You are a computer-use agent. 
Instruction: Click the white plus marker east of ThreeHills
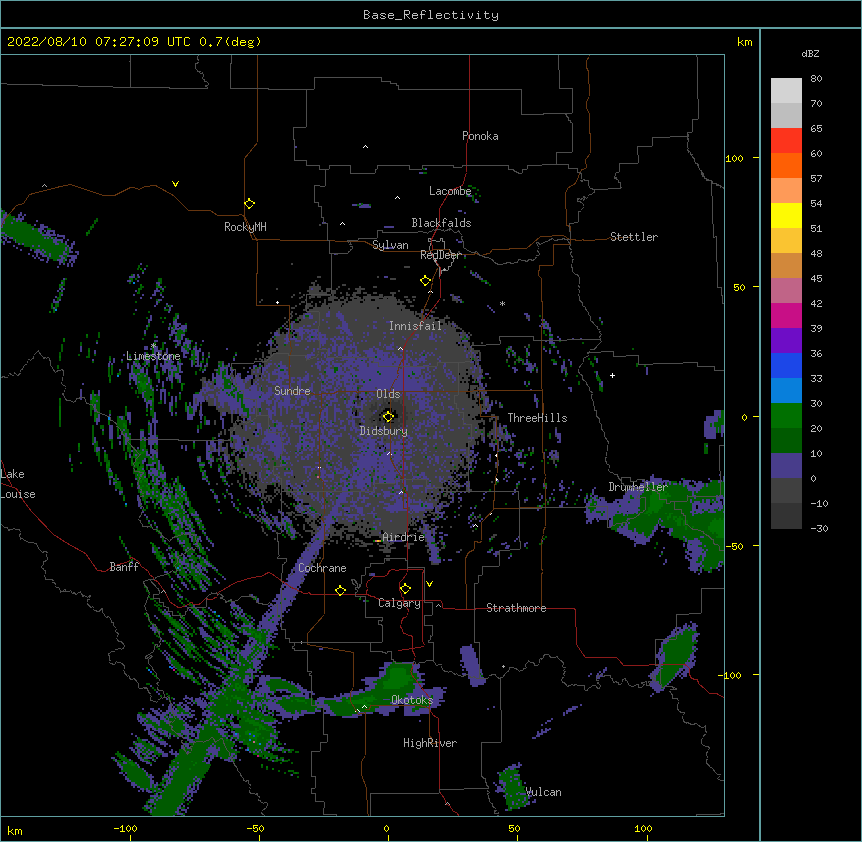coord(612,375)
